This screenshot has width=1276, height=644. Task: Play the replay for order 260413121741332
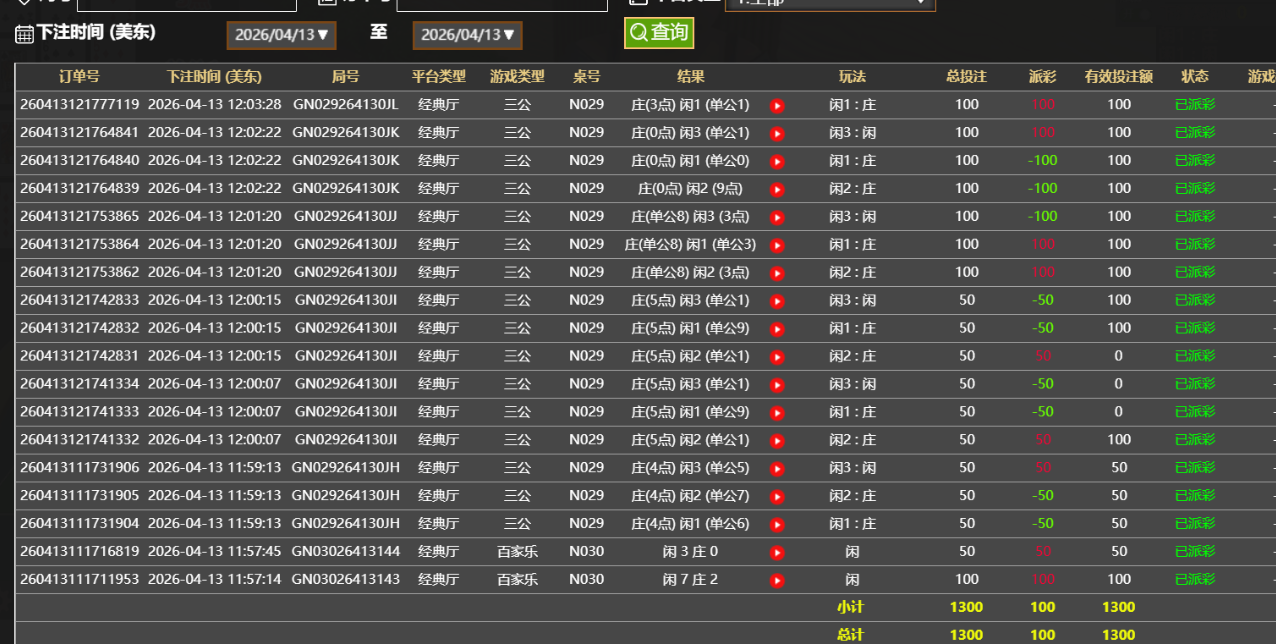777,441
